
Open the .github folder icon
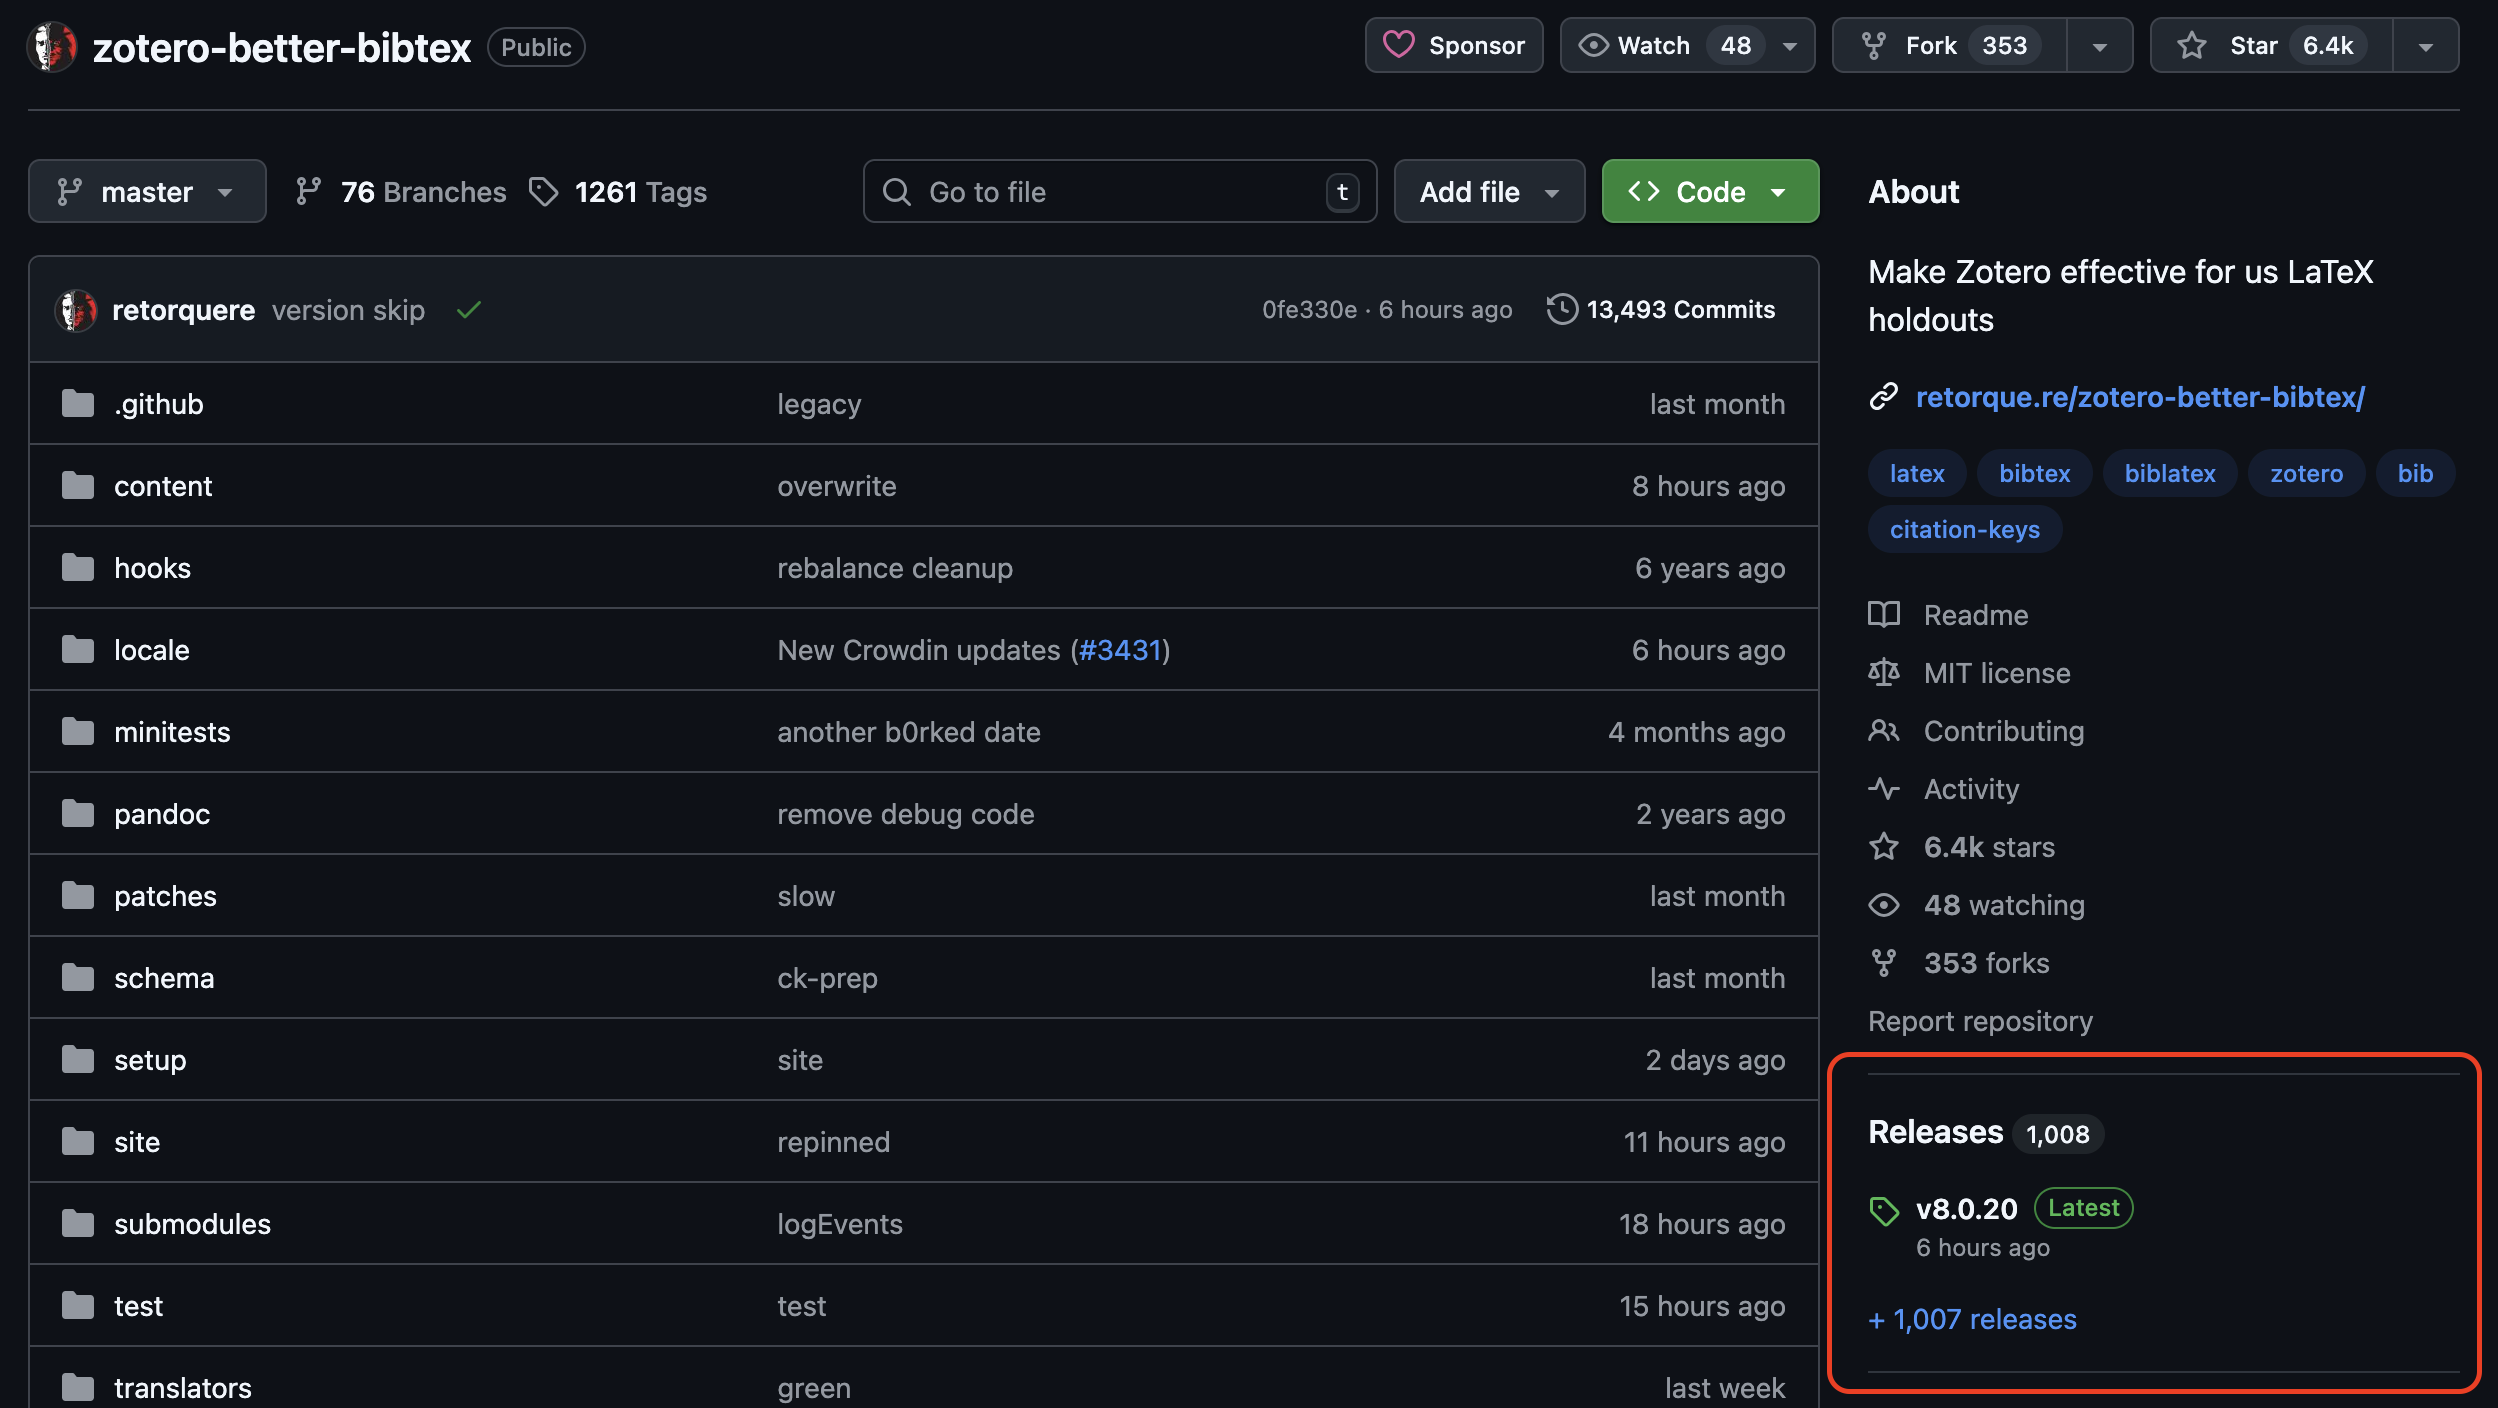78,404
